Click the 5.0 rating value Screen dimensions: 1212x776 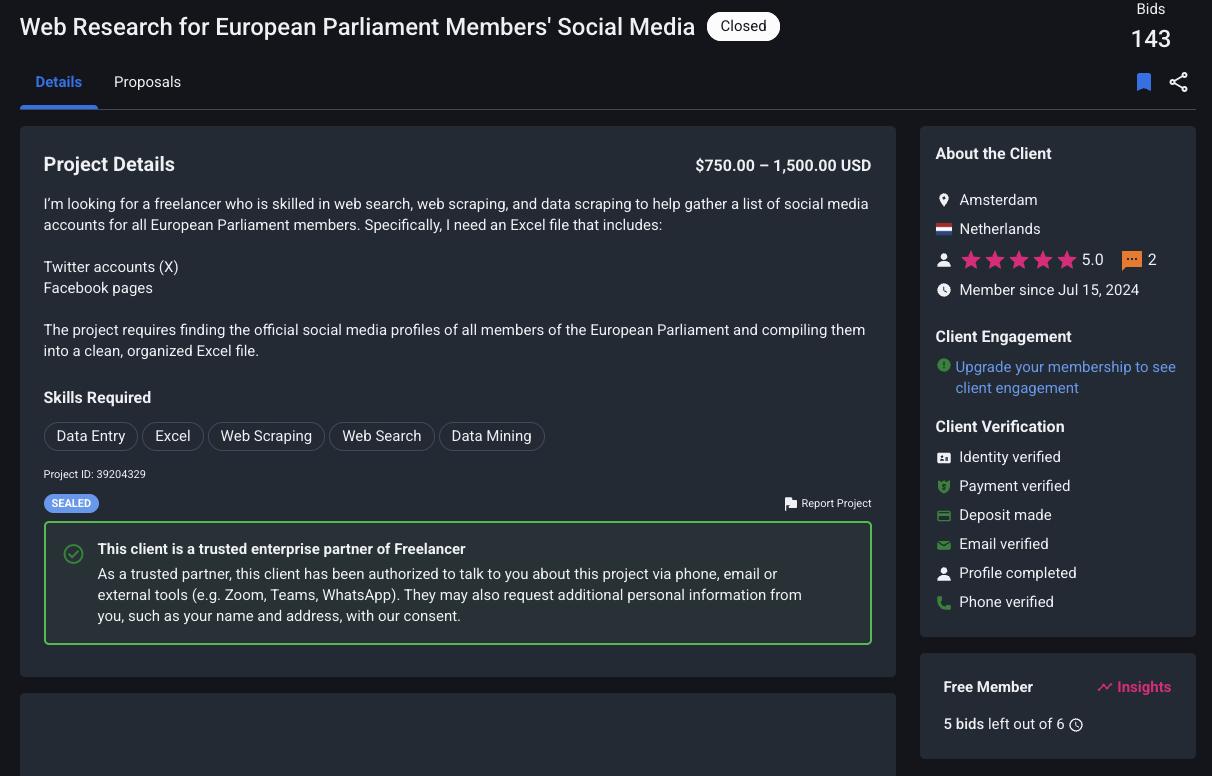[1093, 260]
